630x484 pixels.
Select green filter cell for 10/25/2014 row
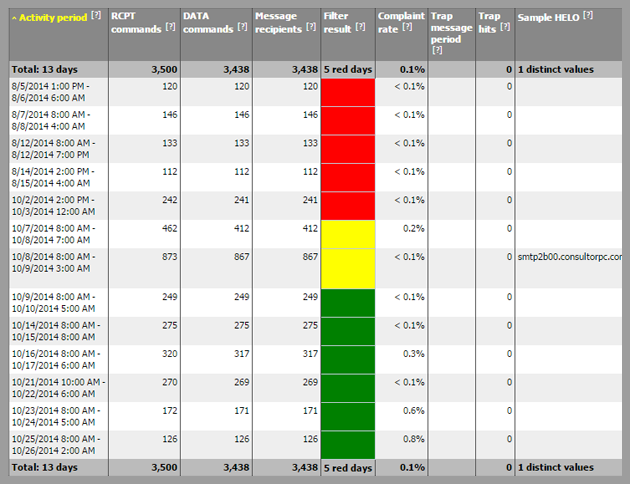348,445
